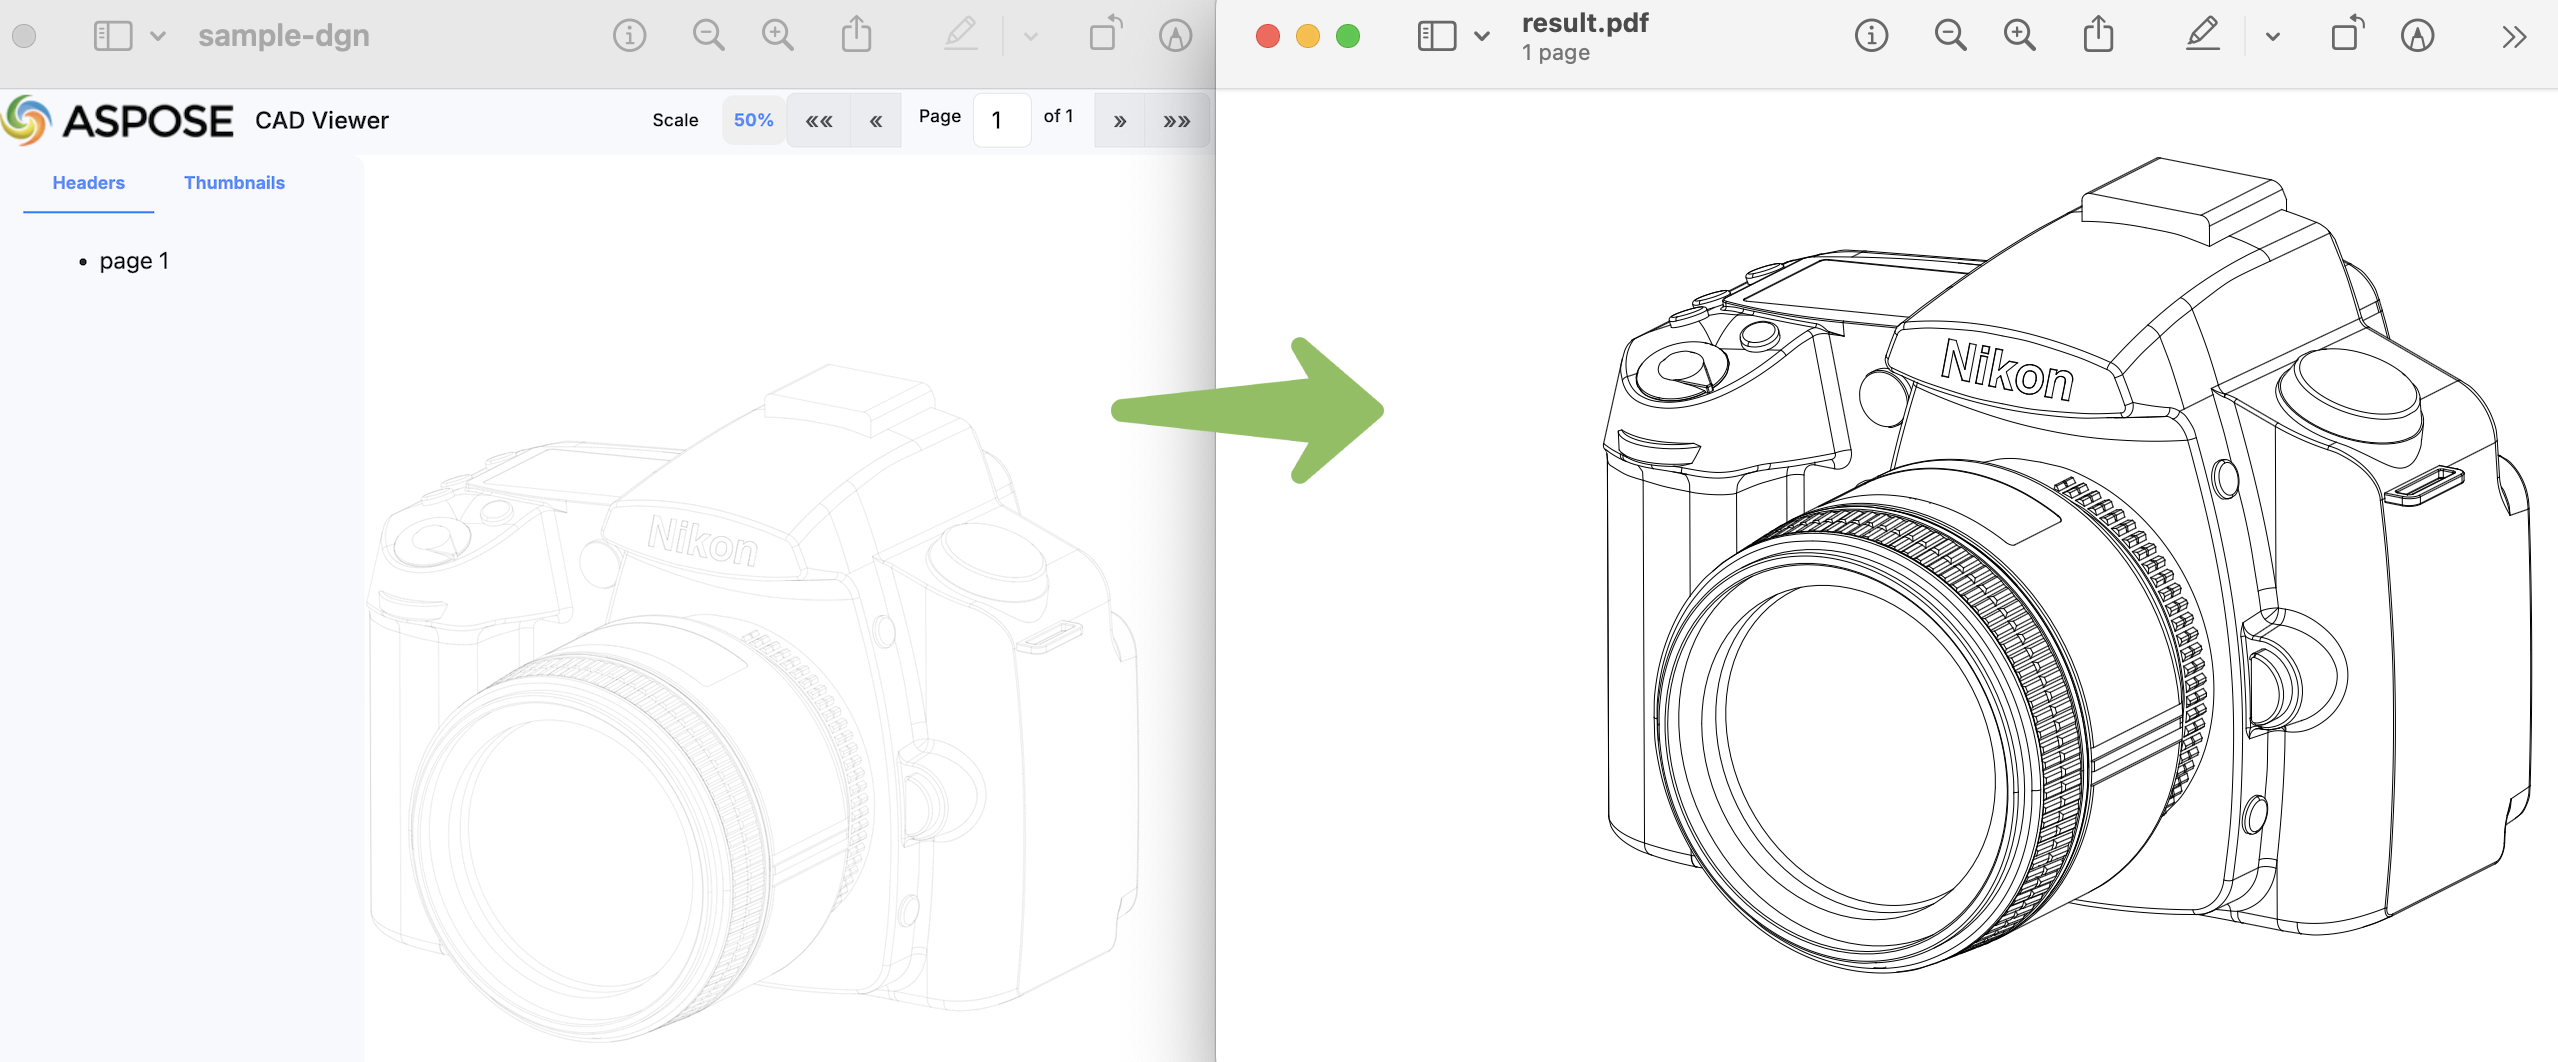Jump to the first page in CAD Viewer
Image resolution: width=2558 pixels, height=1062 pixels.
pos(819,121)
